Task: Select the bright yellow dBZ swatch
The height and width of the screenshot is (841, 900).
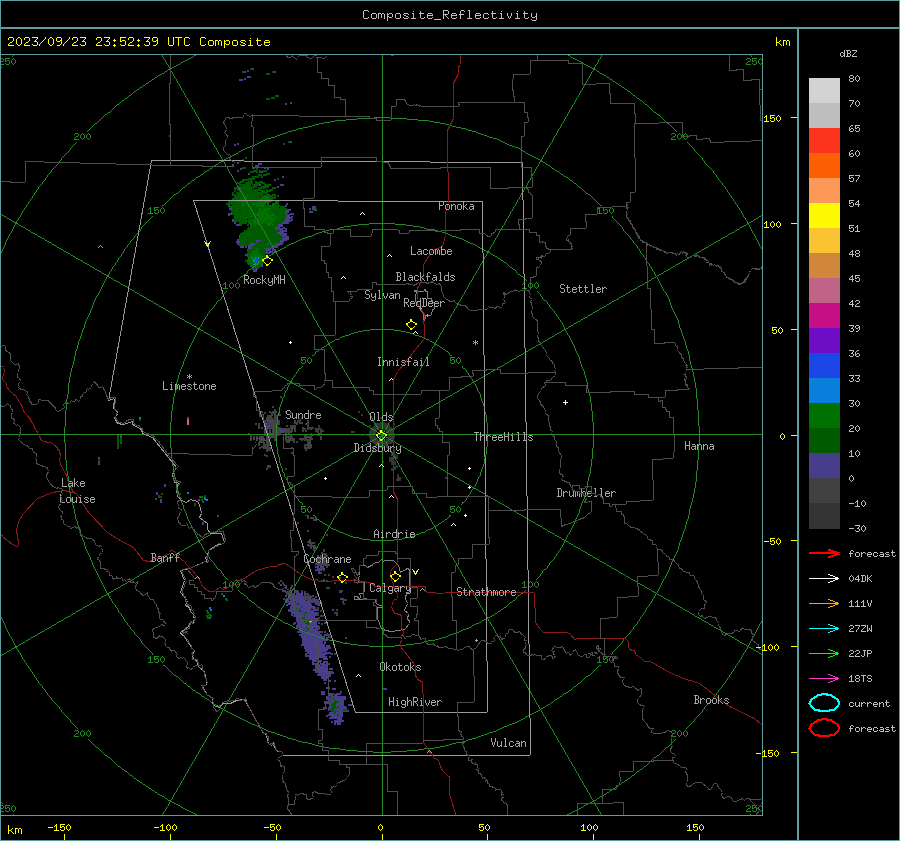Action: tap(824, 216)
